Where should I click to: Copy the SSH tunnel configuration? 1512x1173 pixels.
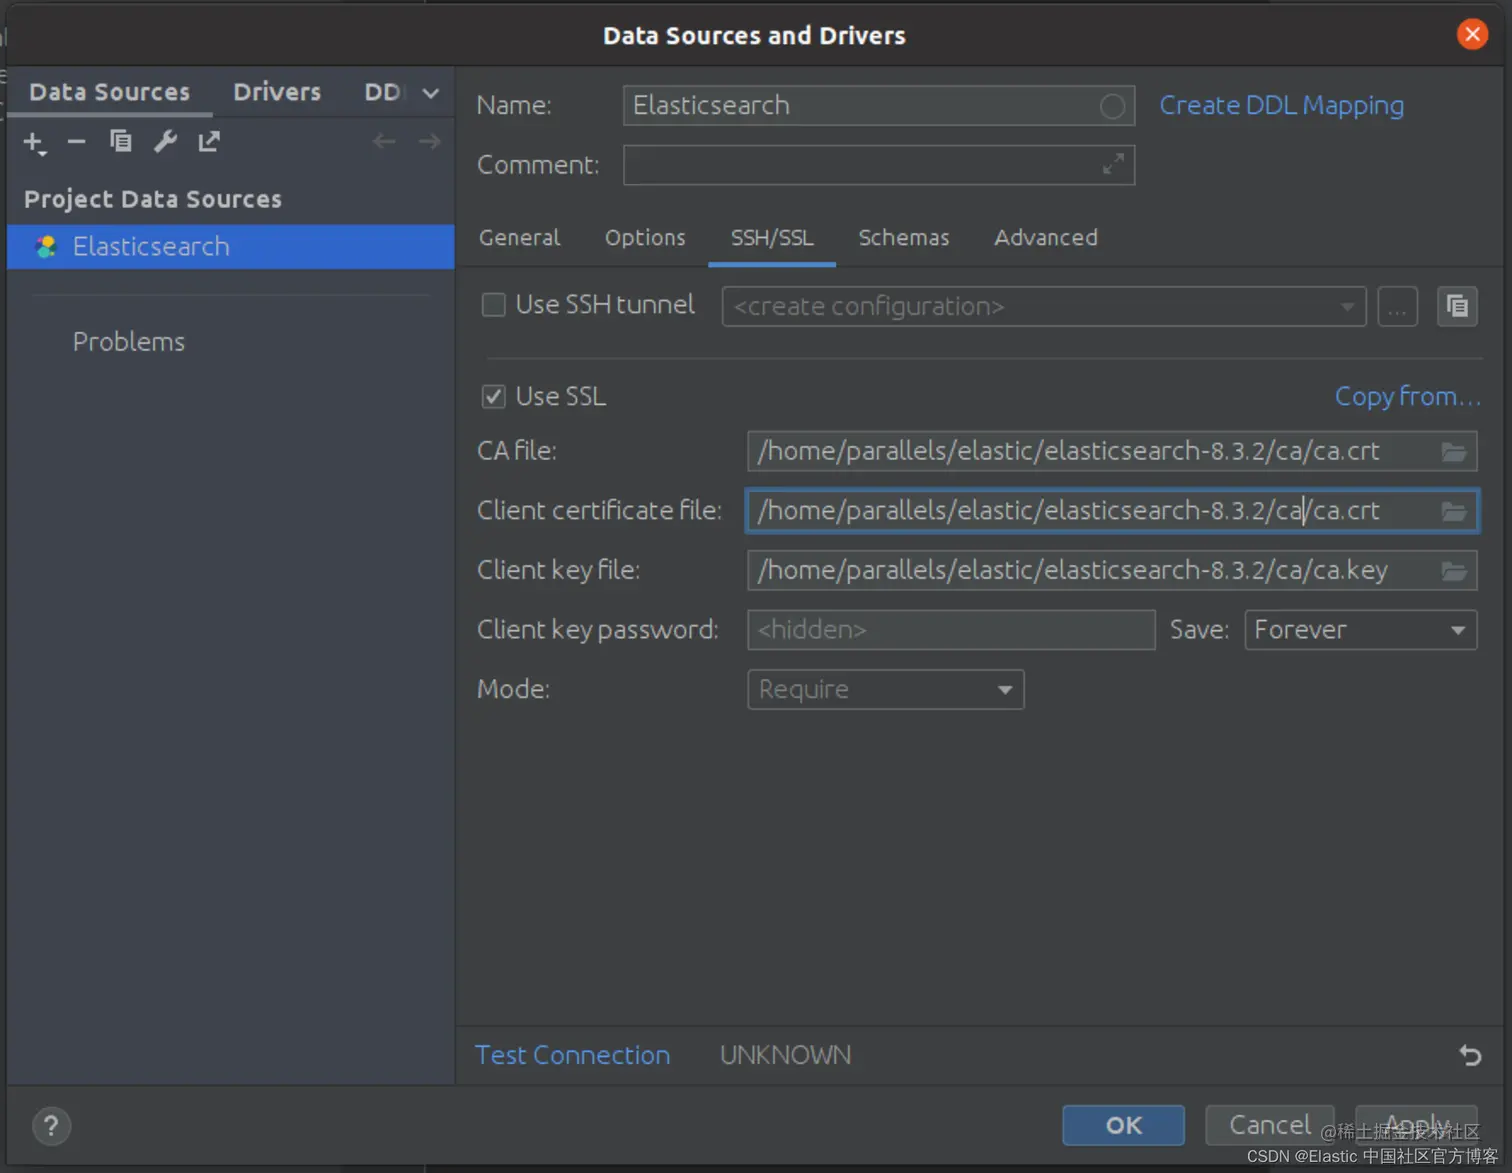(1457, 306)
